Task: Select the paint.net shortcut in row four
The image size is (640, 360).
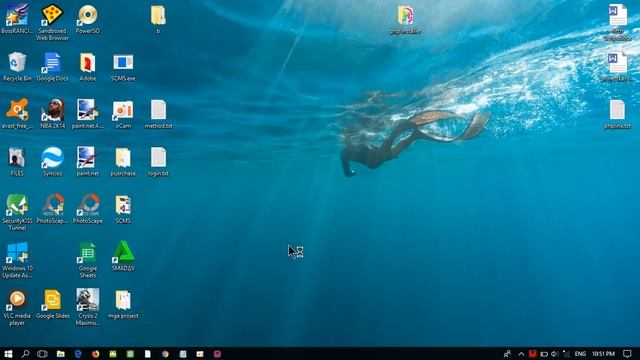Action: [x=88, y=162]
